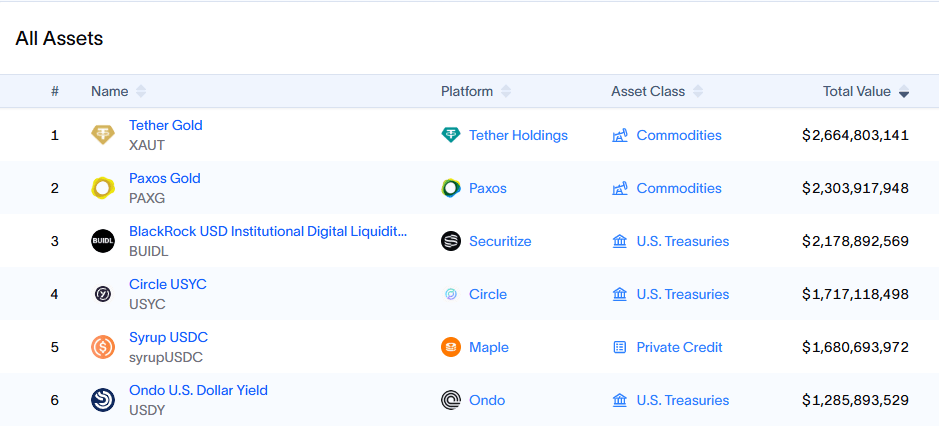Open U.S. Treasuries link in the Ondo USDY row
The image size is (939, 438).
pyautogui.click(x=683, y=400)
